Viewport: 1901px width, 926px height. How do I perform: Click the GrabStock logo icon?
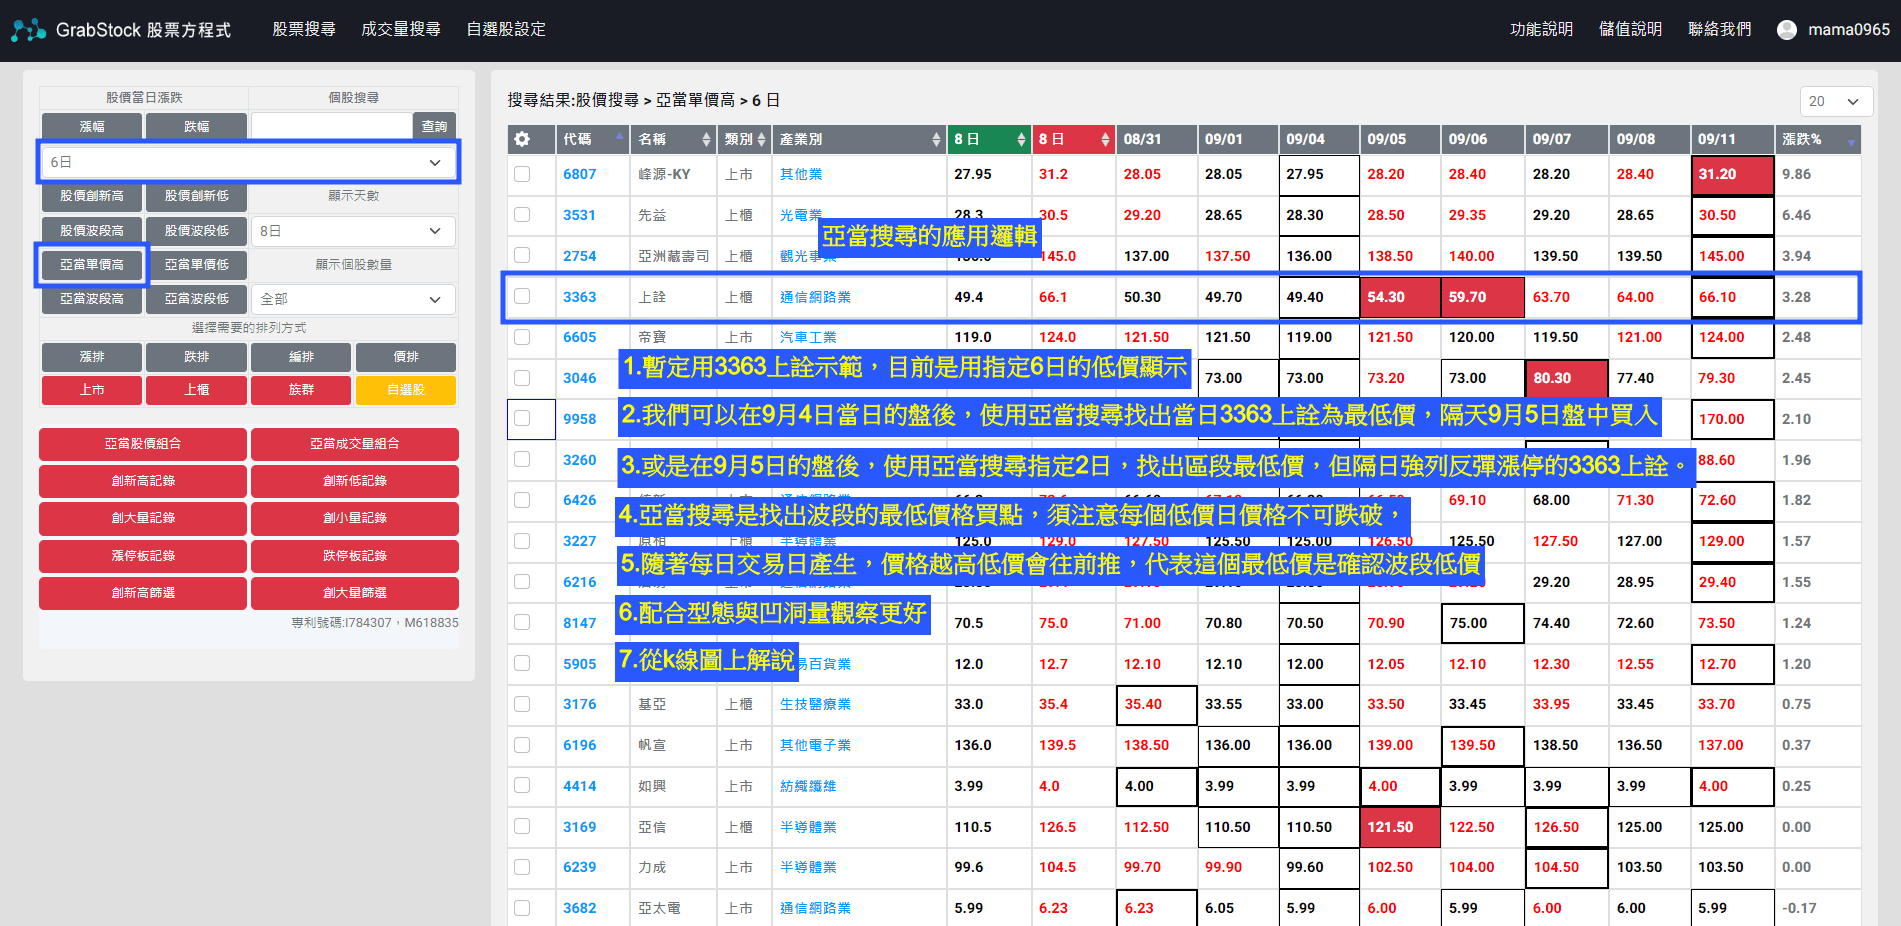pos(29,30)
